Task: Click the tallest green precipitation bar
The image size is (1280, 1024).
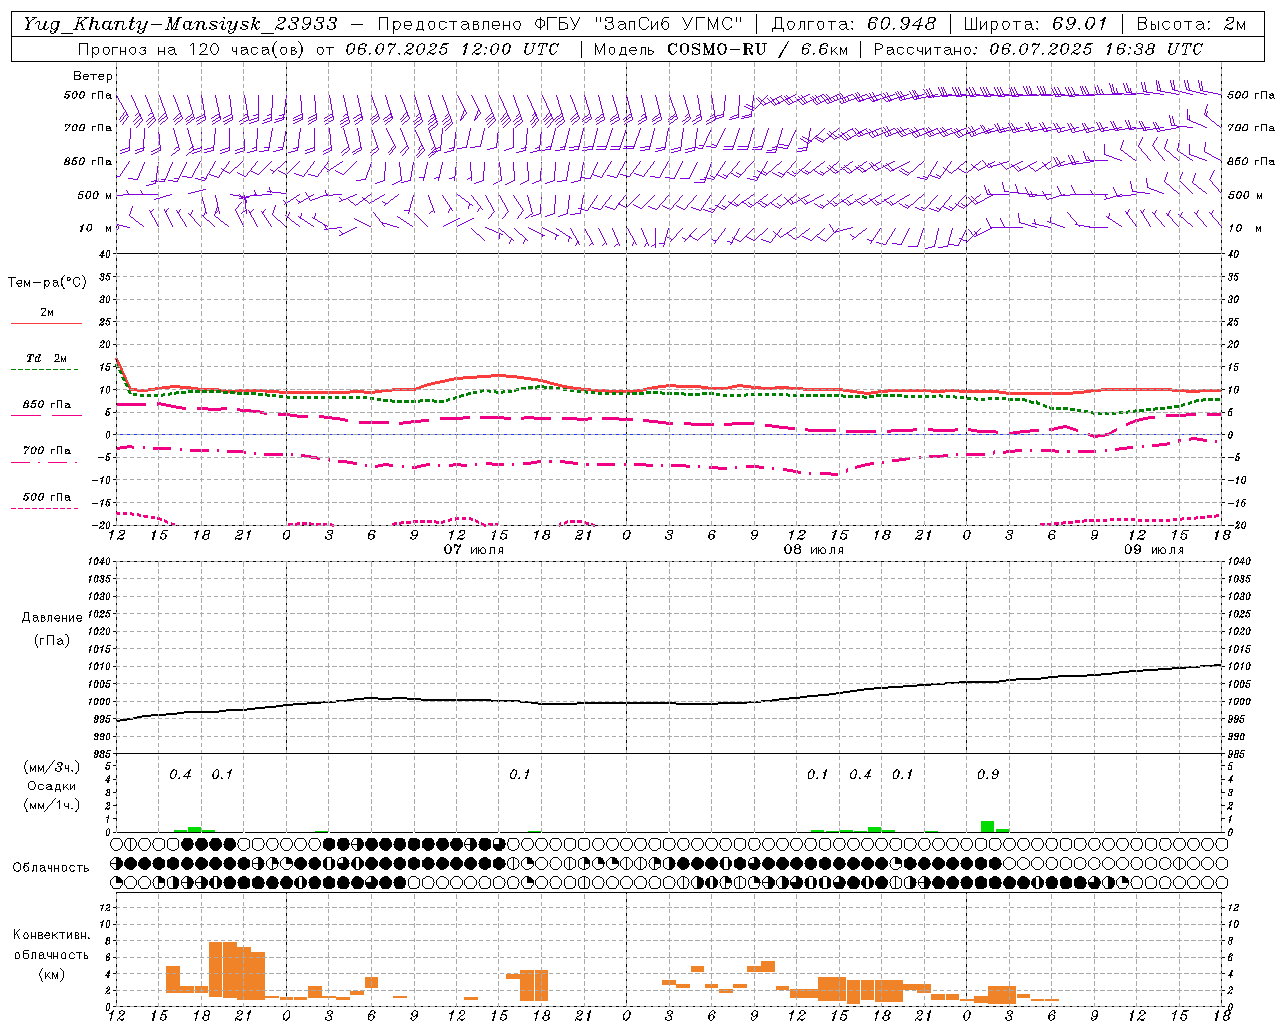Action: pyautogui.click(x=988, y=826)
